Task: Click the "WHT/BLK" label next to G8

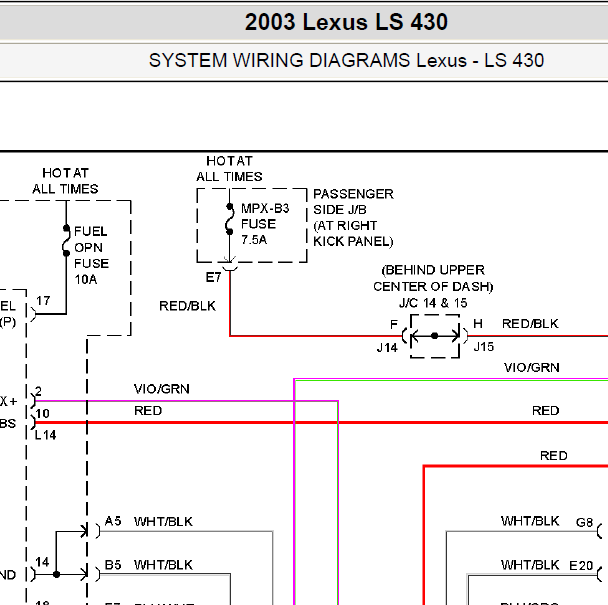Action: [x=530, y=521]
